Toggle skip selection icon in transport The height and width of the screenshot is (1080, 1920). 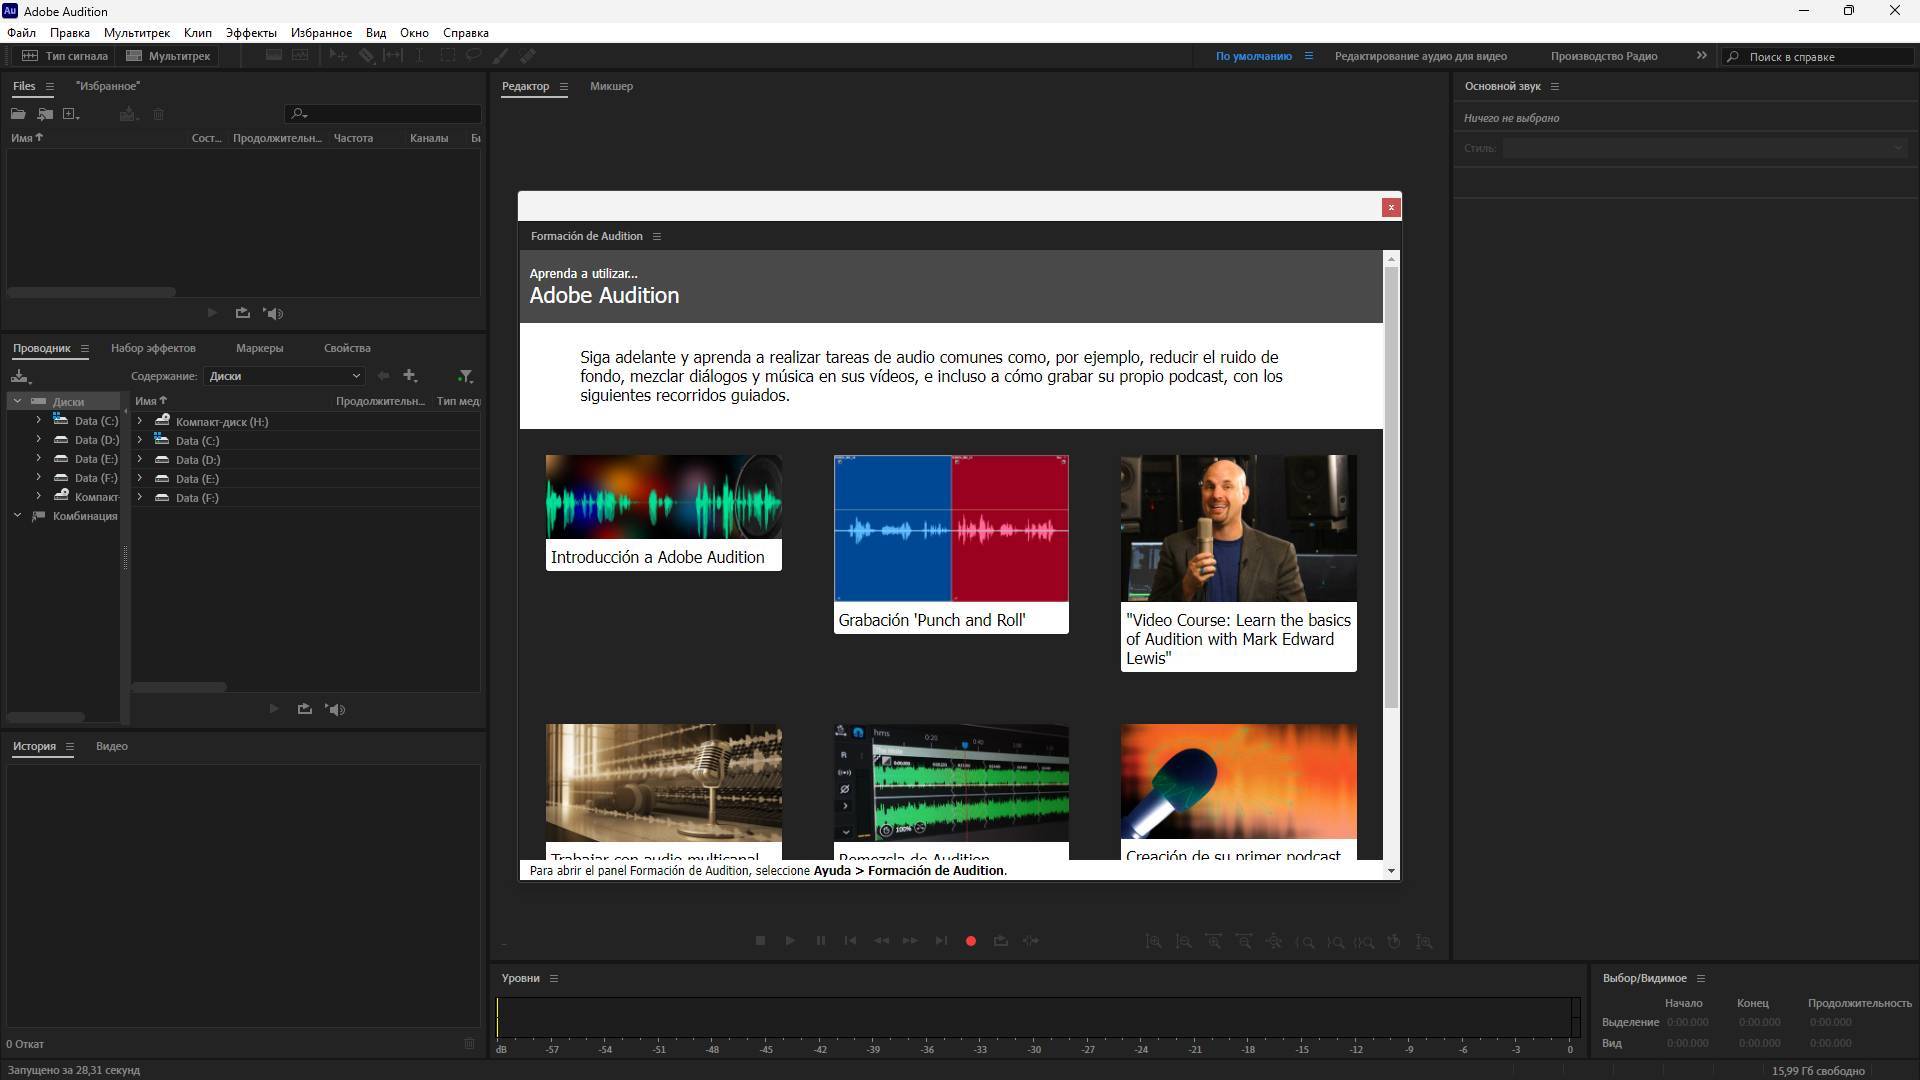(1031, 941)
